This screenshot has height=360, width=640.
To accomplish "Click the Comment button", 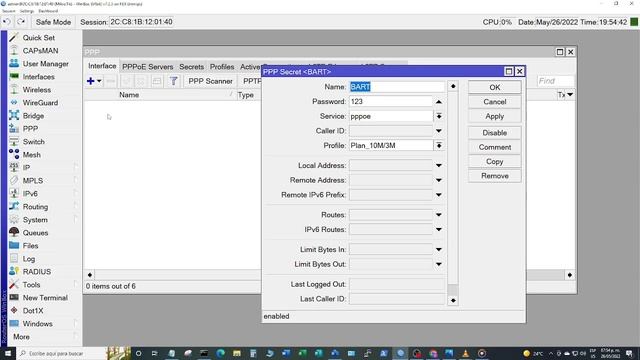I will [x=495, y=147].
